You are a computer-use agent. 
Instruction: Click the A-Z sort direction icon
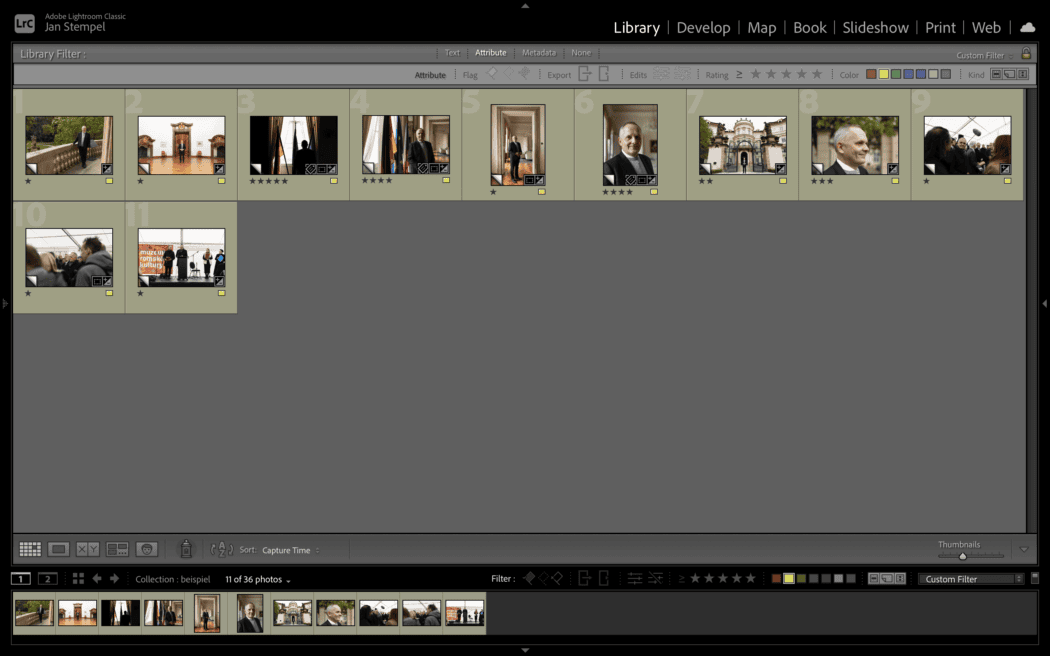(x=221, y=549)
